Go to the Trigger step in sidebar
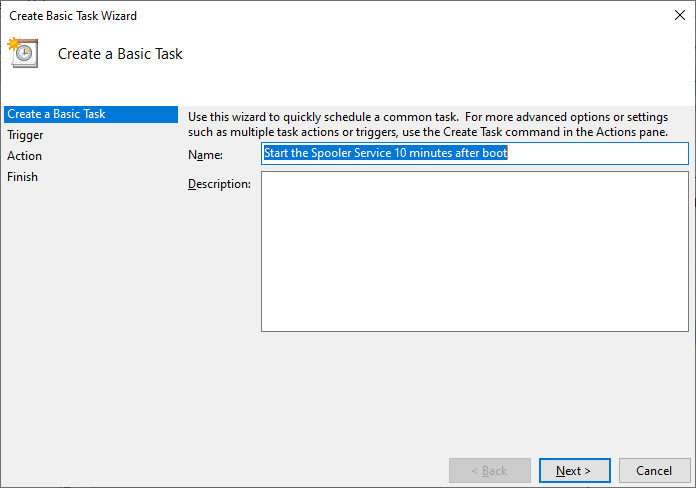The width and height of the screenshot is (696, 488). 25,135
